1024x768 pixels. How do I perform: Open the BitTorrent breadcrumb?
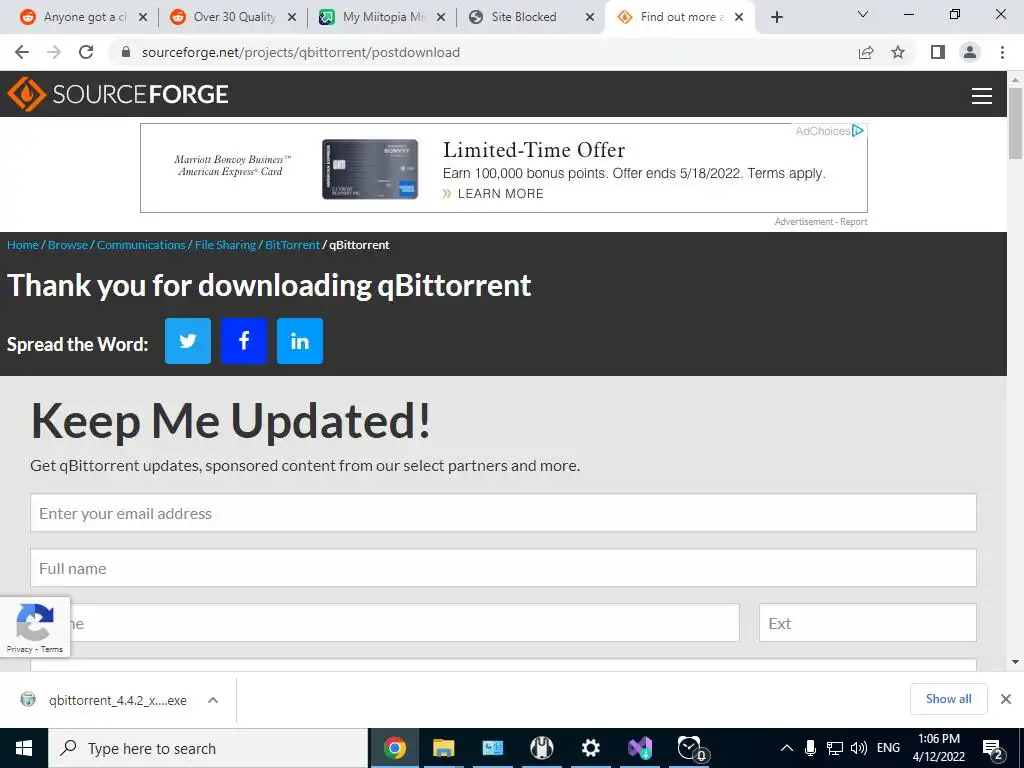[x=293, y=245]
